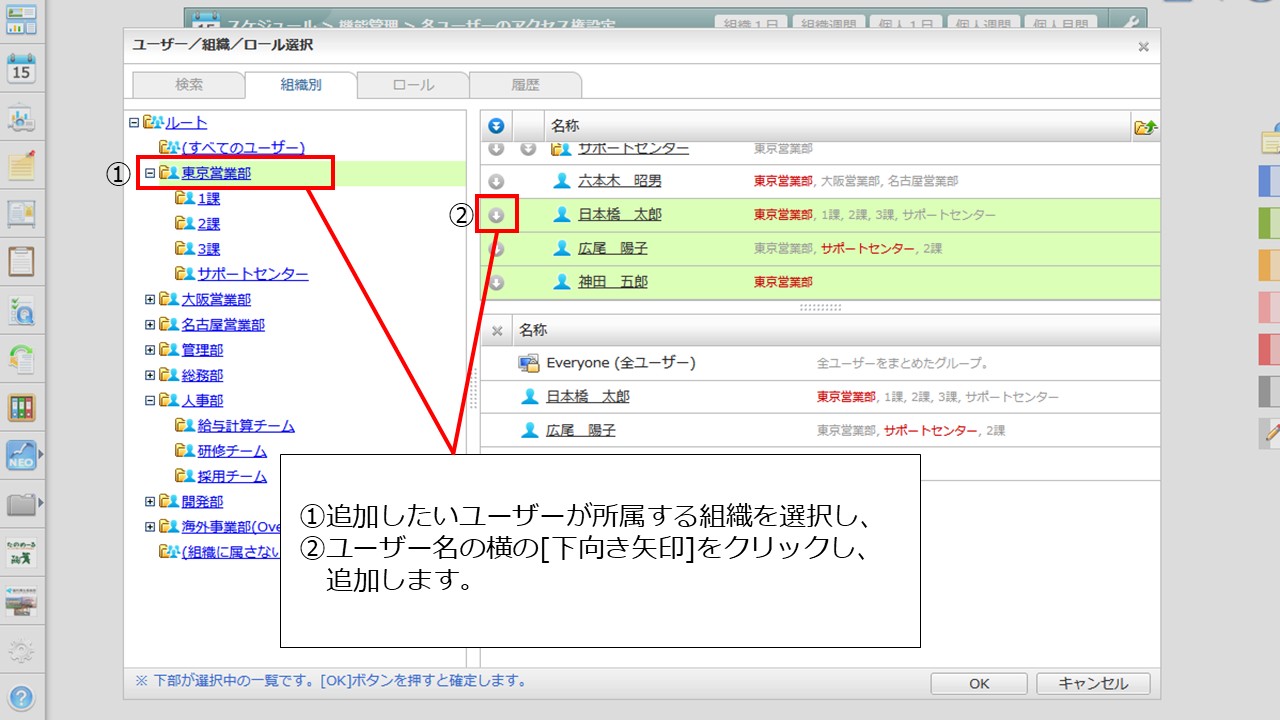Click the X remove-all icon in selected list
This screenshot has width=1280, height=720.
click(x=497, y=330)
